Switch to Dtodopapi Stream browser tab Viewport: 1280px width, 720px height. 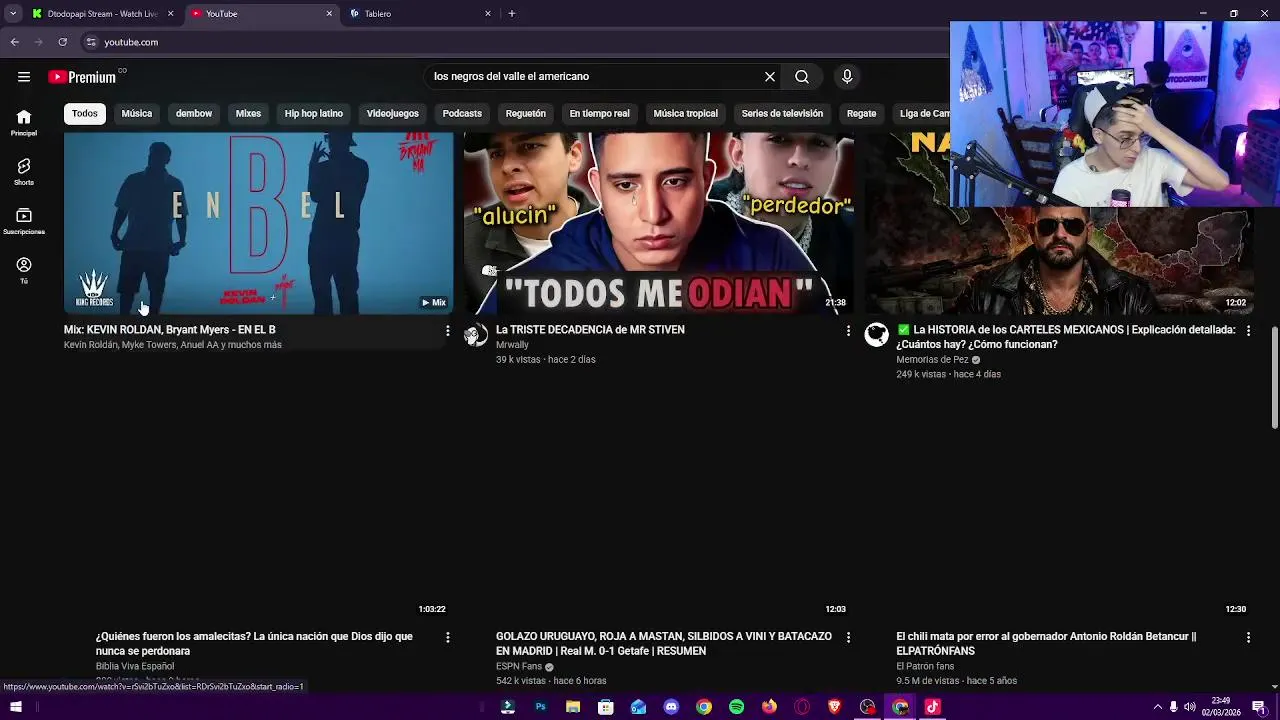[103, 14]
